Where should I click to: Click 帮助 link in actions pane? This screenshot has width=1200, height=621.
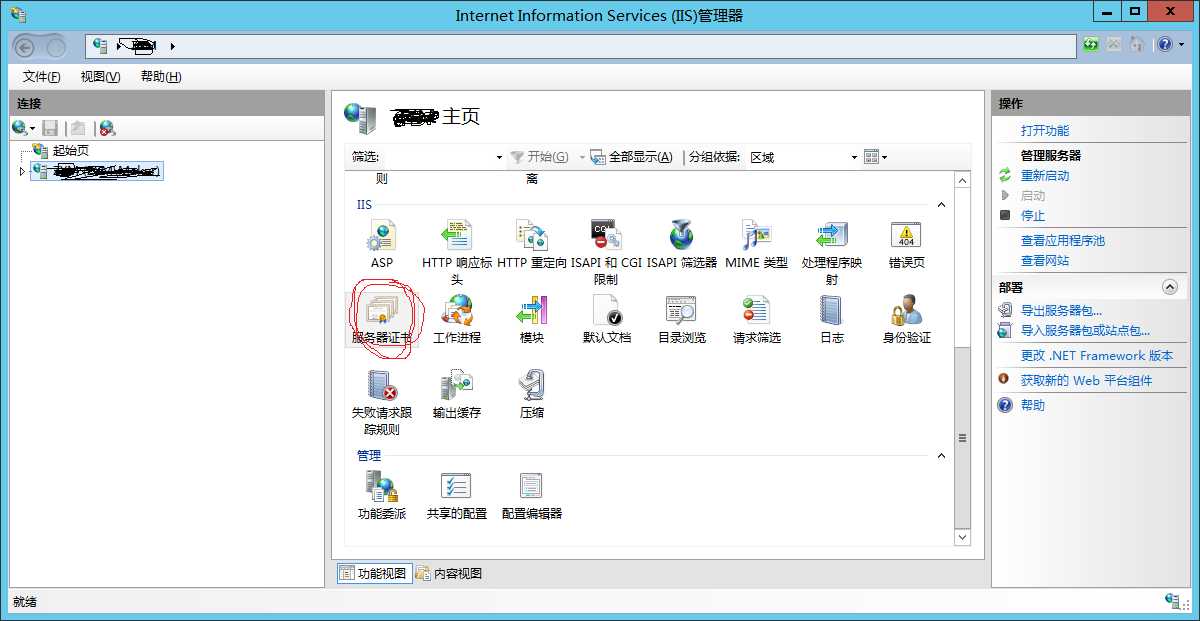[1033, 406]
